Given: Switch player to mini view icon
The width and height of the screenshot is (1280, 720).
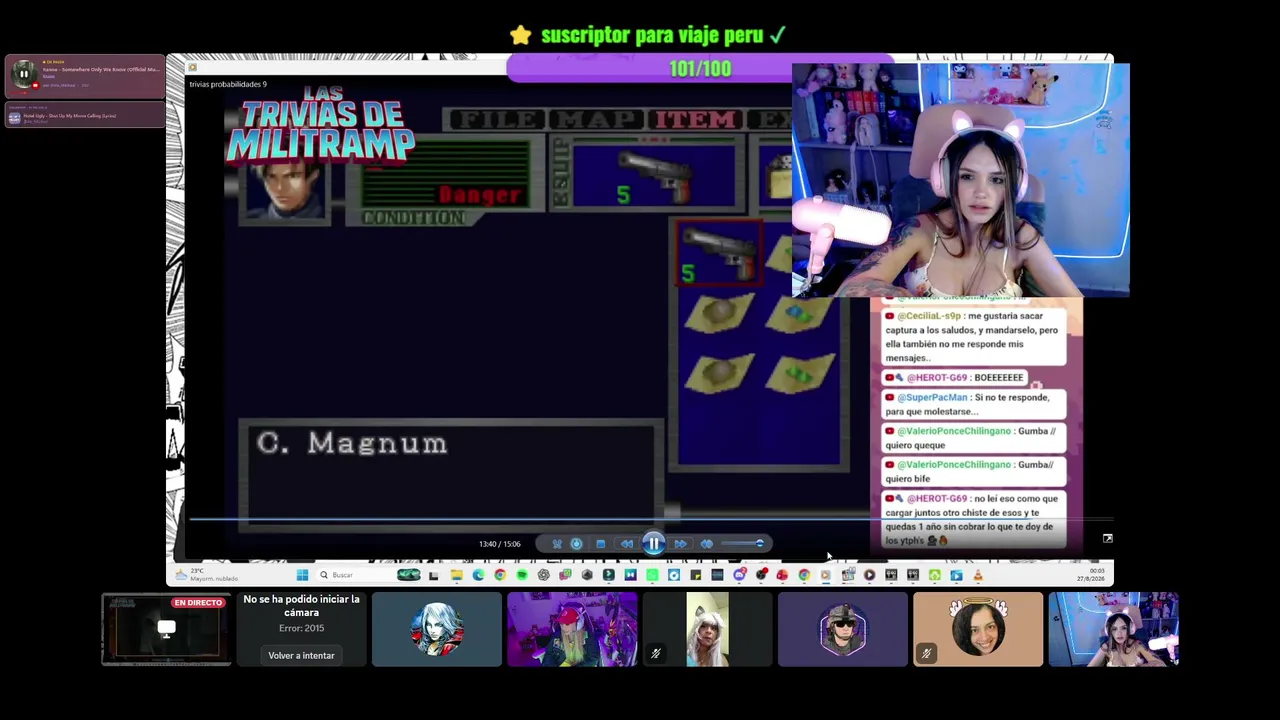Looking at the screenshot, I should coord(1107,539).
